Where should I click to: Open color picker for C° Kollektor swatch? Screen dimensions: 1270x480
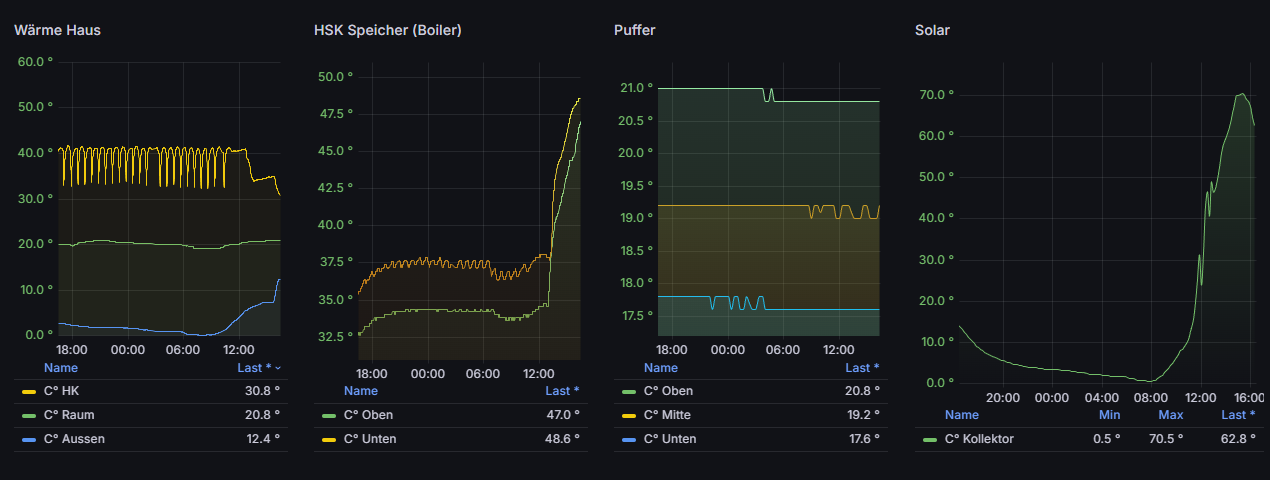[x=930, y=439]
